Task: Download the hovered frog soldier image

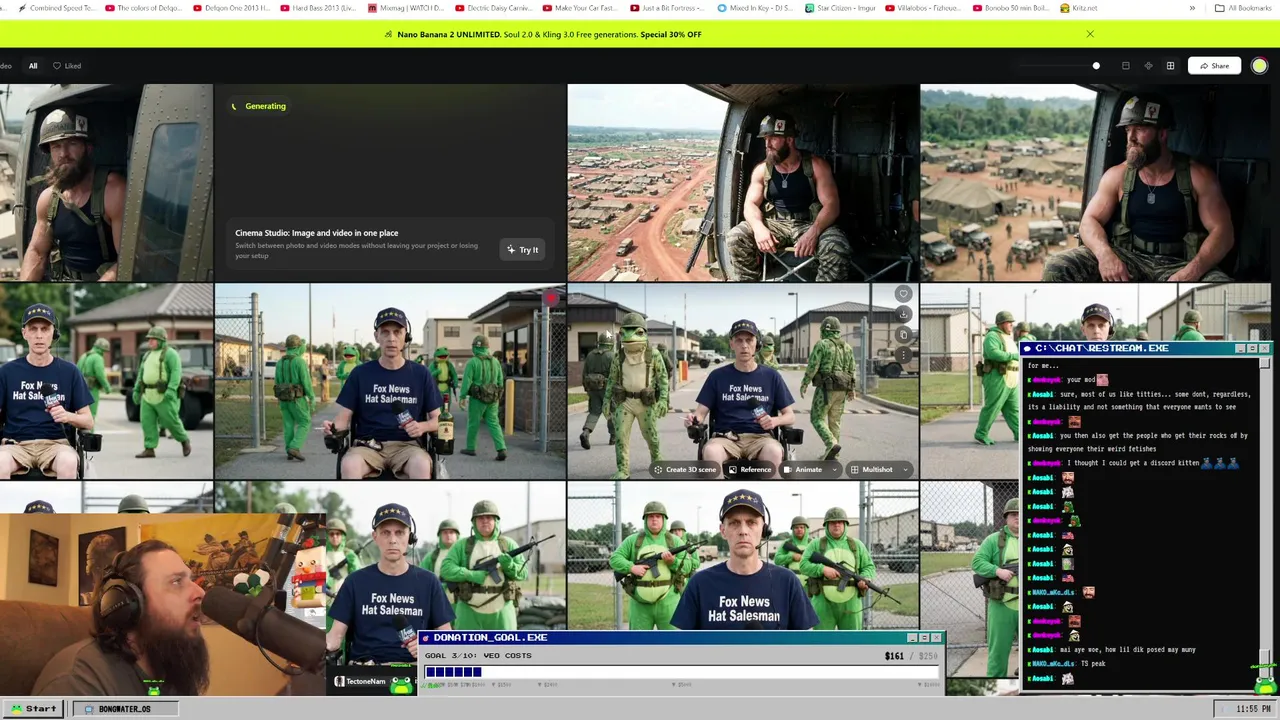Action: point(903,314)
